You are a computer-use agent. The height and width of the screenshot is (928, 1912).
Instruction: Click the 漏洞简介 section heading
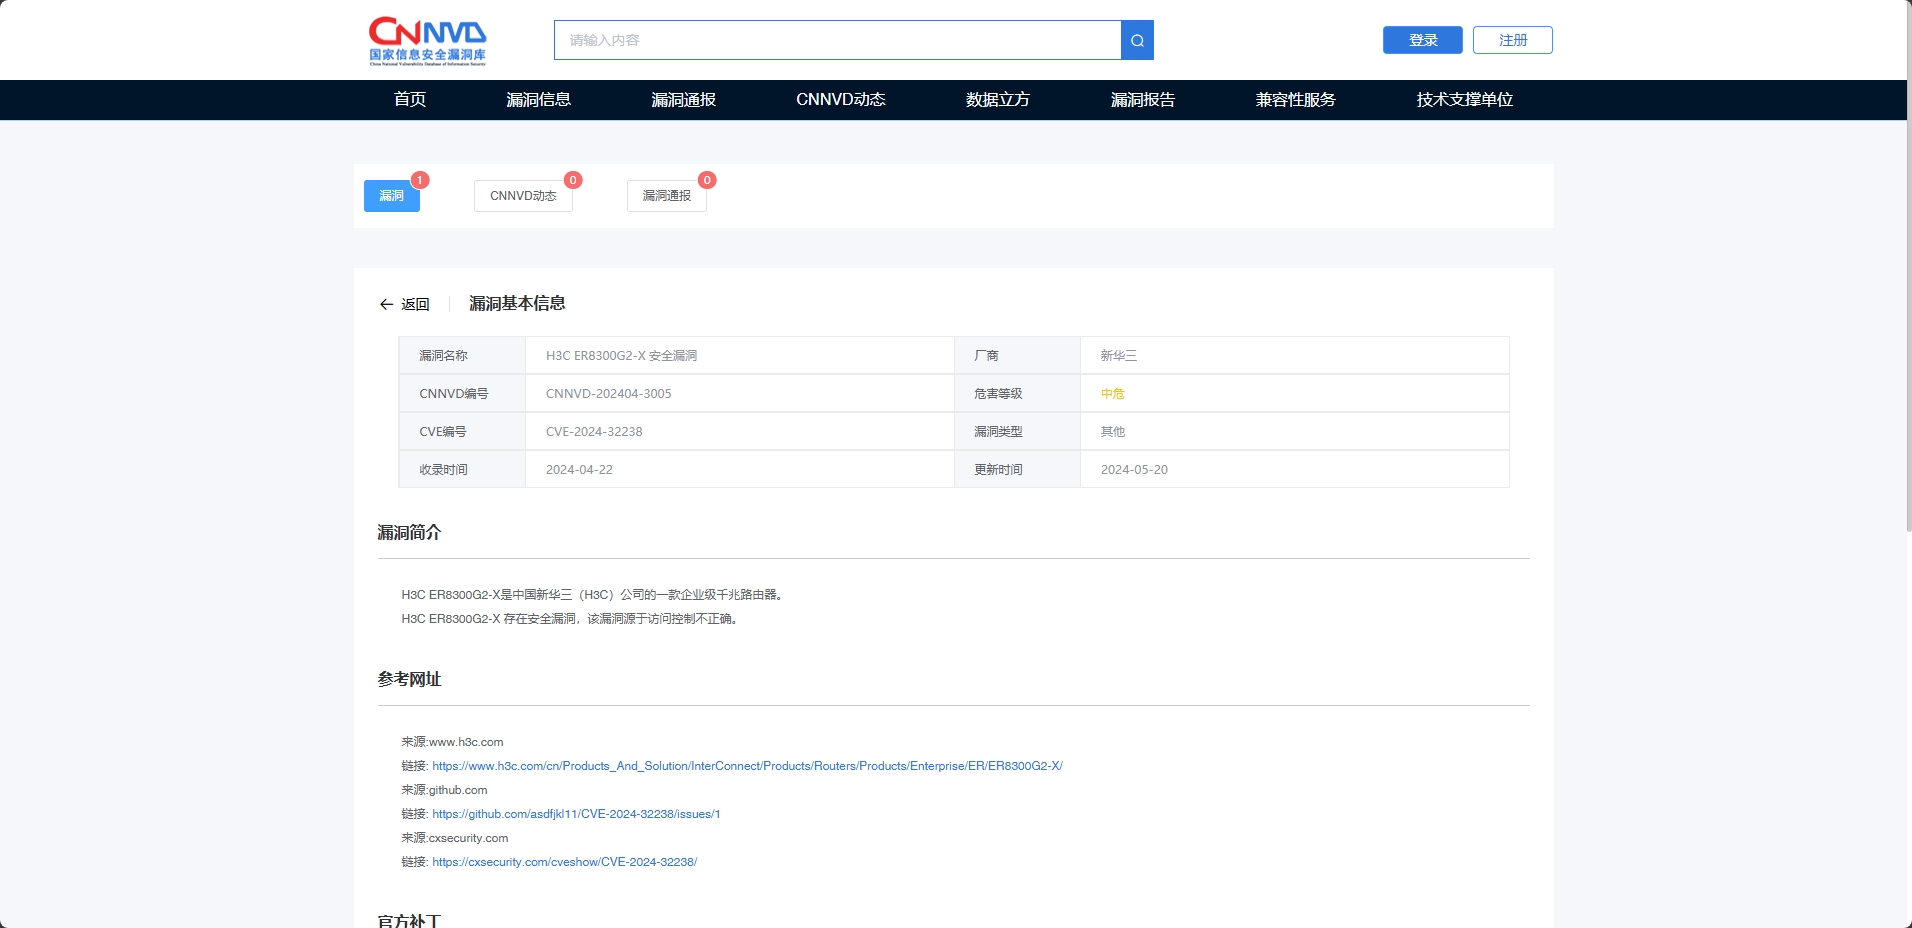click(409, 533)
